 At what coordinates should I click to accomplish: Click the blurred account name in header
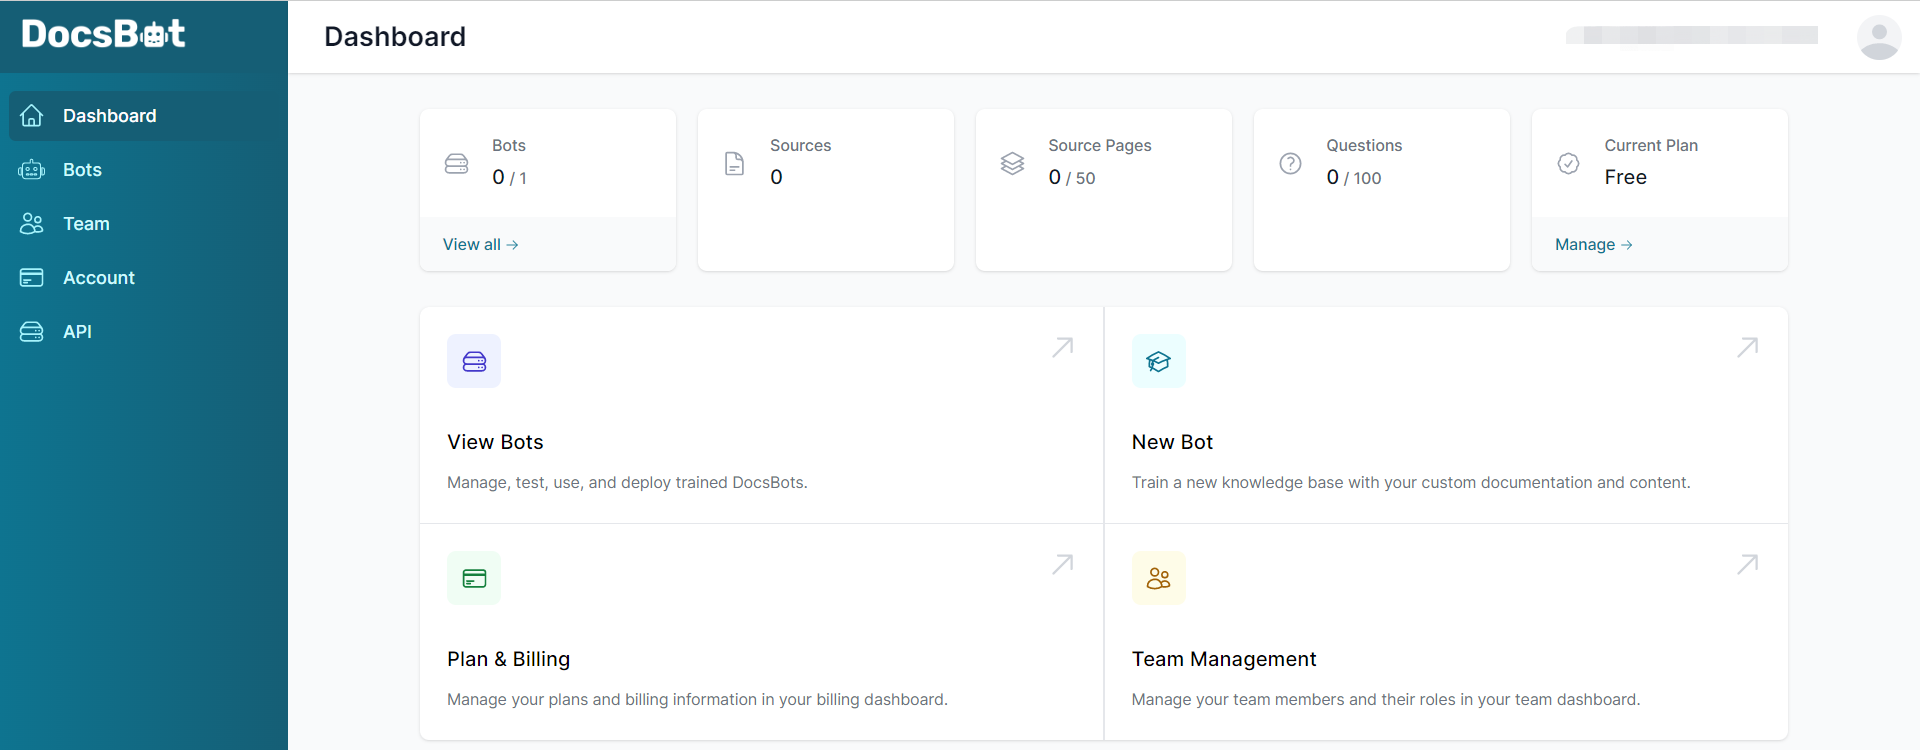1692,35
